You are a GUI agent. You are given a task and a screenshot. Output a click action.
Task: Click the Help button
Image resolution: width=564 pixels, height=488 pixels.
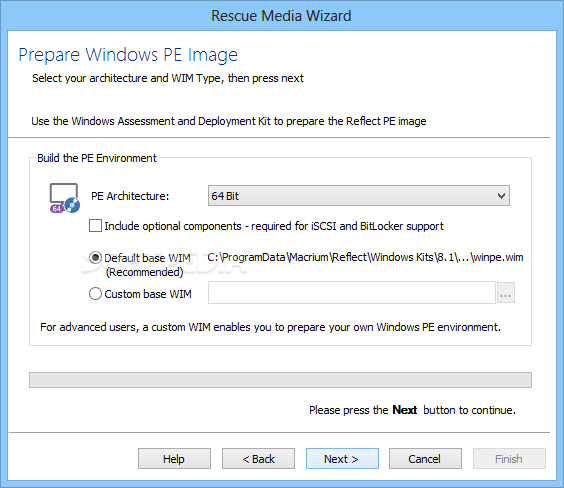(174, 459)
